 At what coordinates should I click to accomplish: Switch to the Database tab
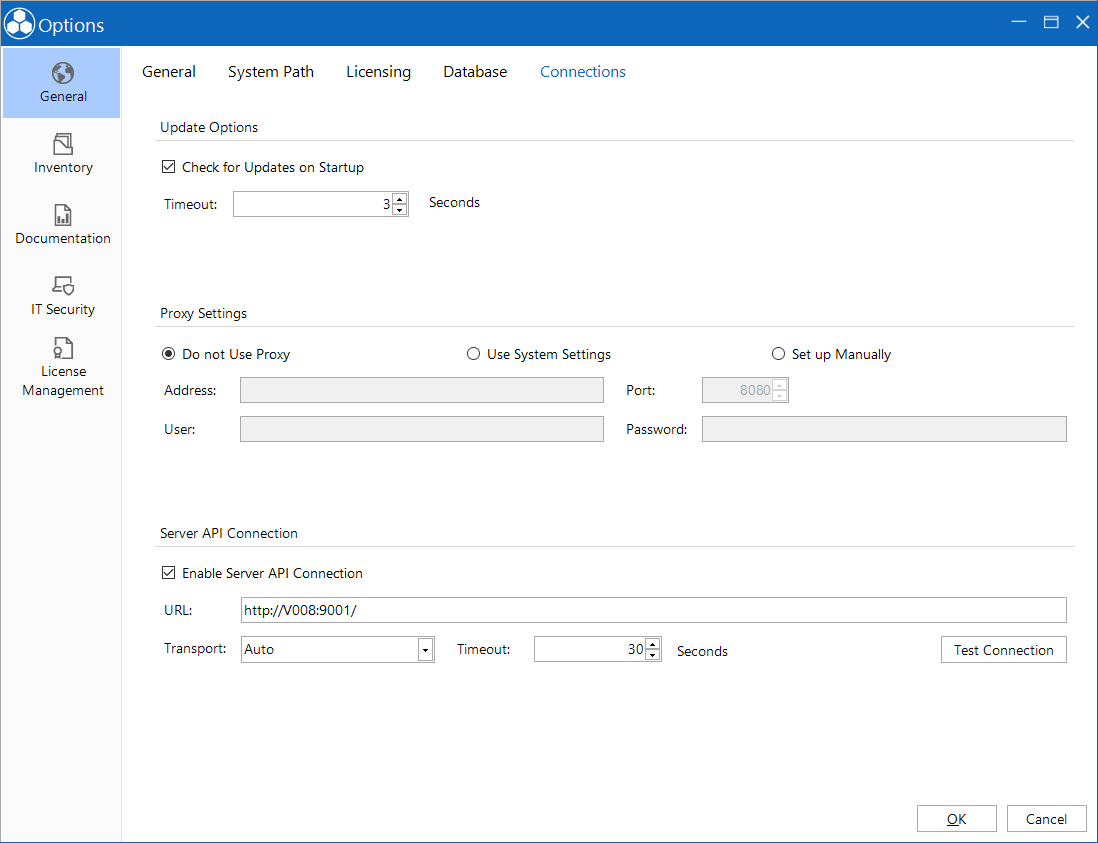point(475,71)
